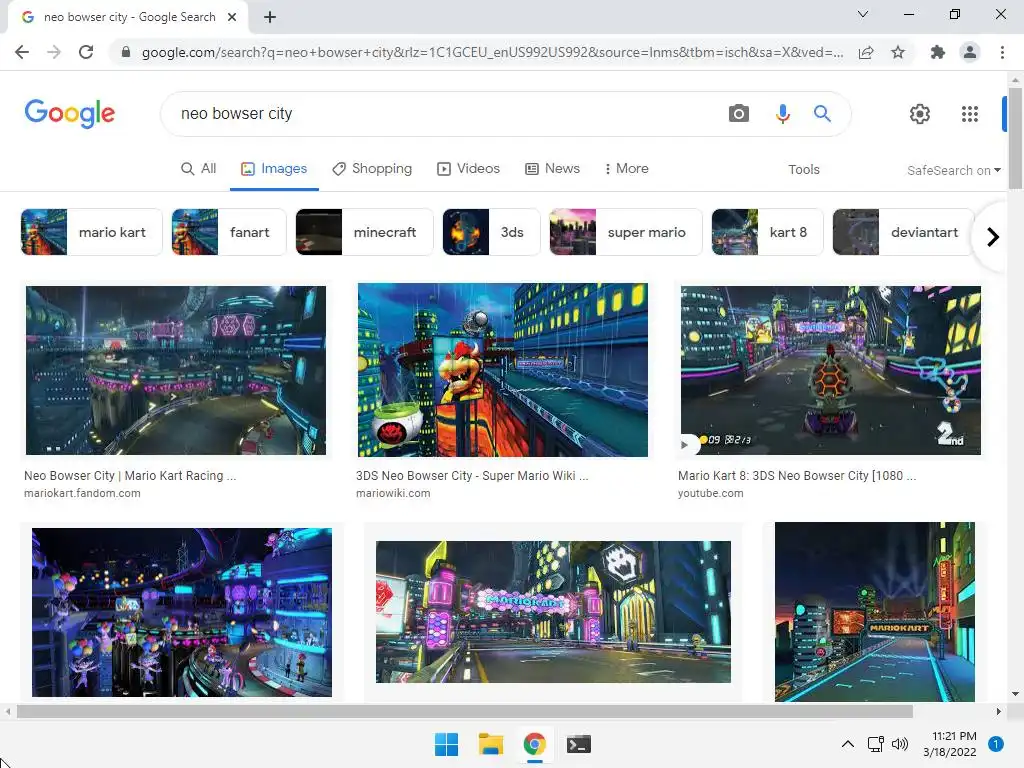The width and height of the screenshot is (1024, 768).
Task: Show hidden system tray icons
Action: (848, 744)
